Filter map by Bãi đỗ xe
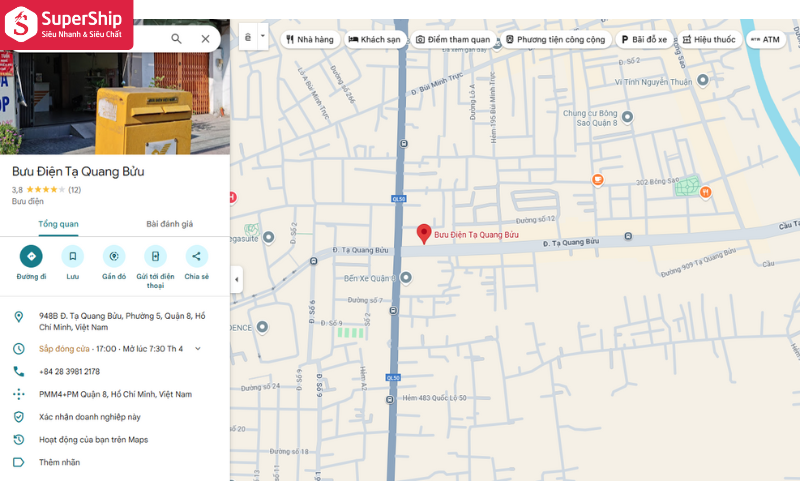The image size is (800, 500). 644,39
